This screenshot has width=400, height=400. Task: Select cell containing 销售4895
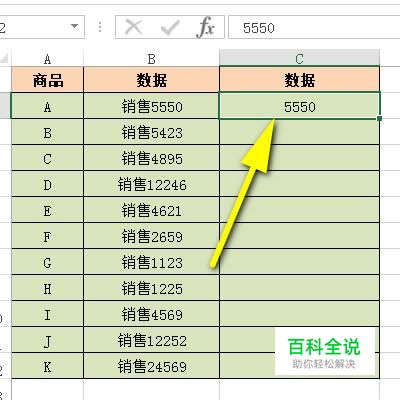[x=151, y=158]
